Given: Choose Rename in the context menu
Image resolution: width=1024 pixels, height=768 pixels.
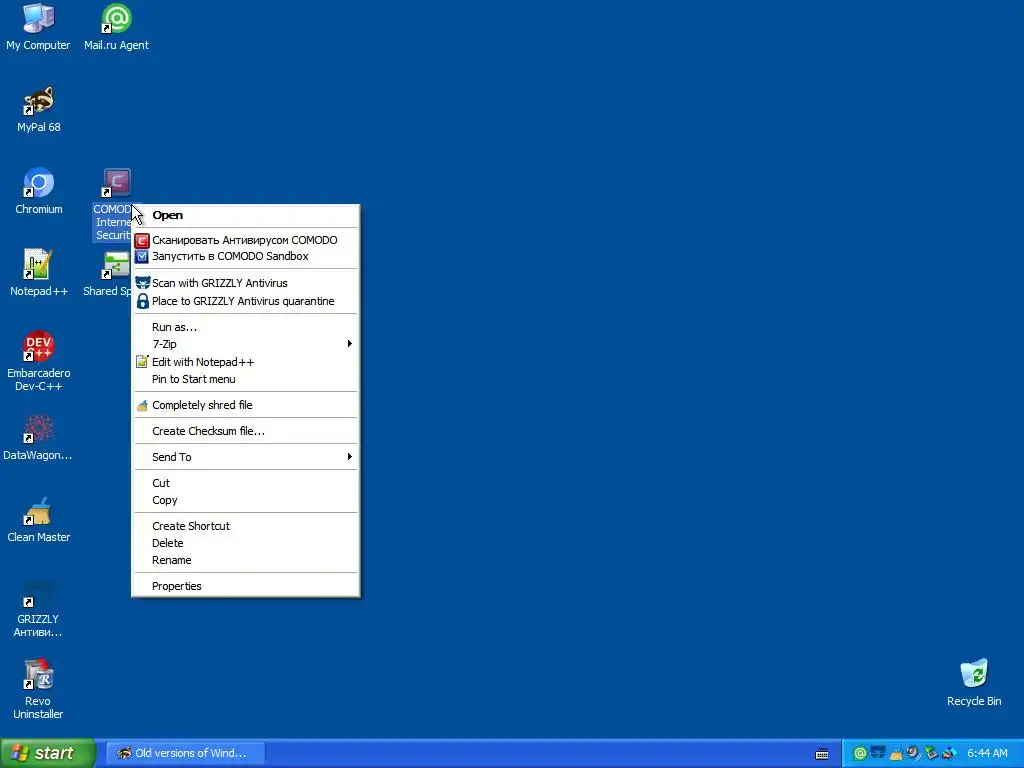Looking at the screenshot, I should 246,560.
